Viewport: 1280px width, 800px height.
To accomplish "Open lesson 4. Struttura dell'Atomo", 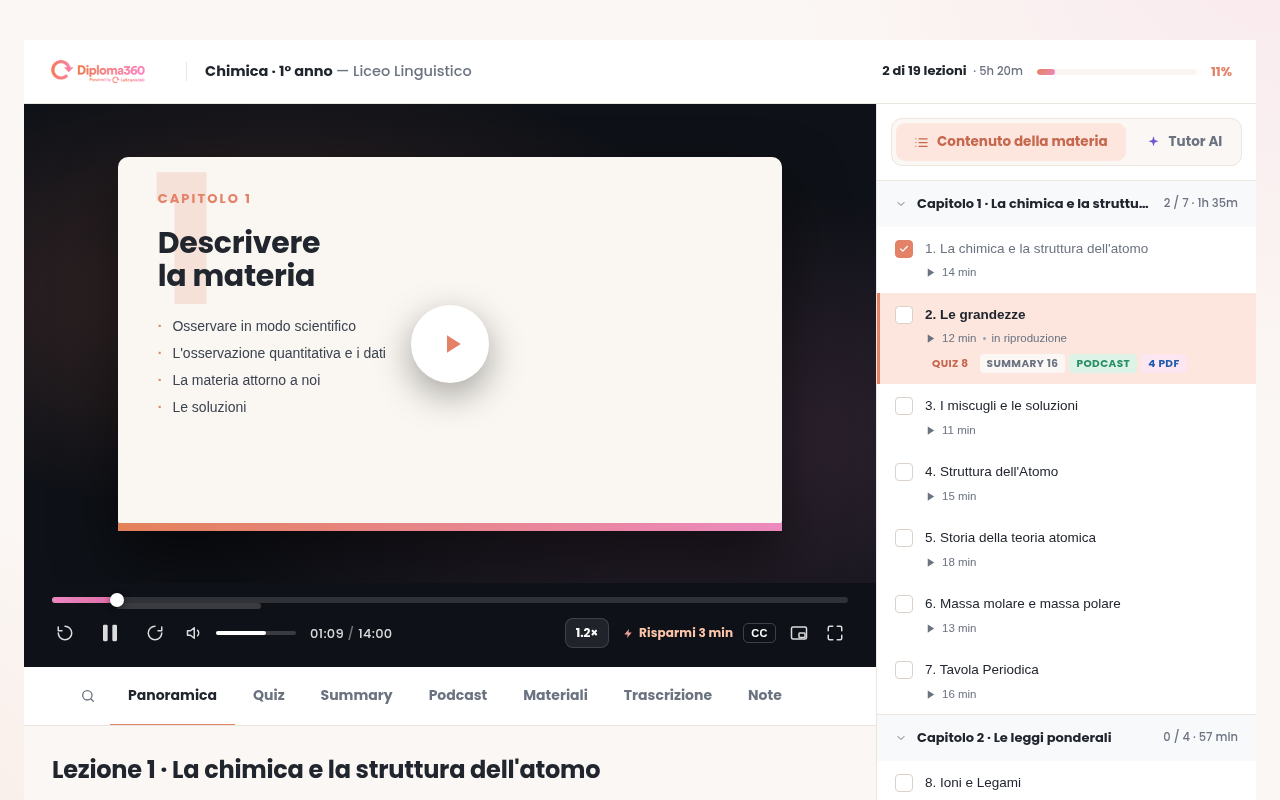I will pos(991,472).
